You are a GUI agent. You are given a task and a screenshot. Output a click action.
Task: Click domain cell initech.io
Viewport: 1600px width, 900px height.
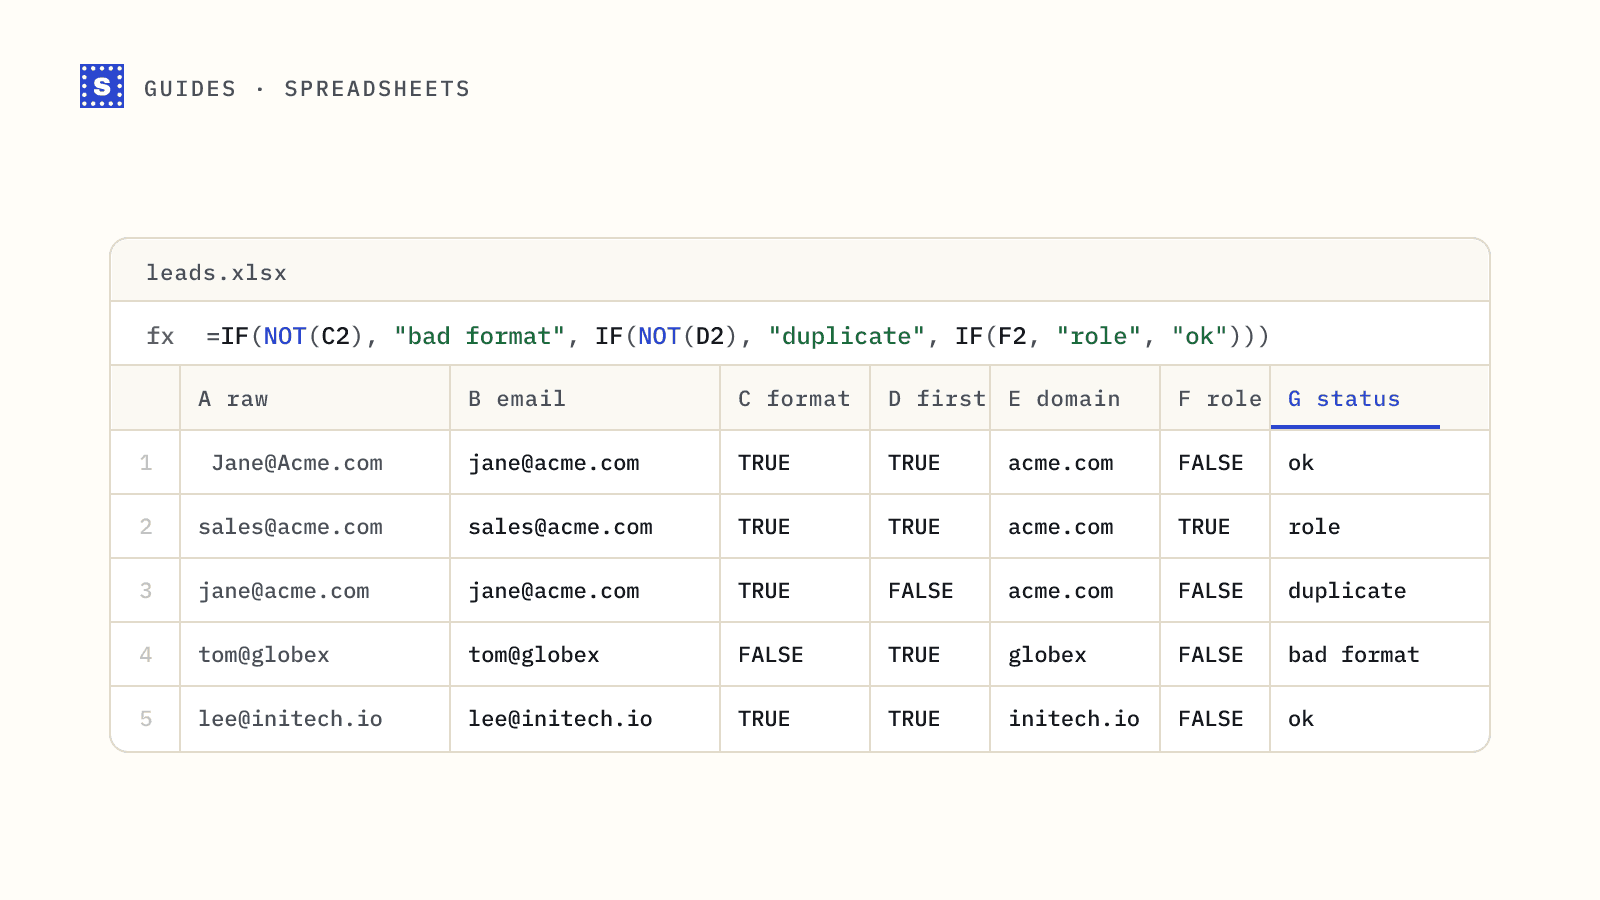tap(1075, 719)
